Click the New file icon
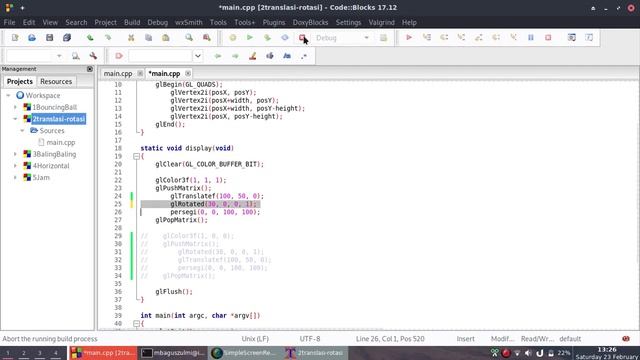 pos(15,38)
